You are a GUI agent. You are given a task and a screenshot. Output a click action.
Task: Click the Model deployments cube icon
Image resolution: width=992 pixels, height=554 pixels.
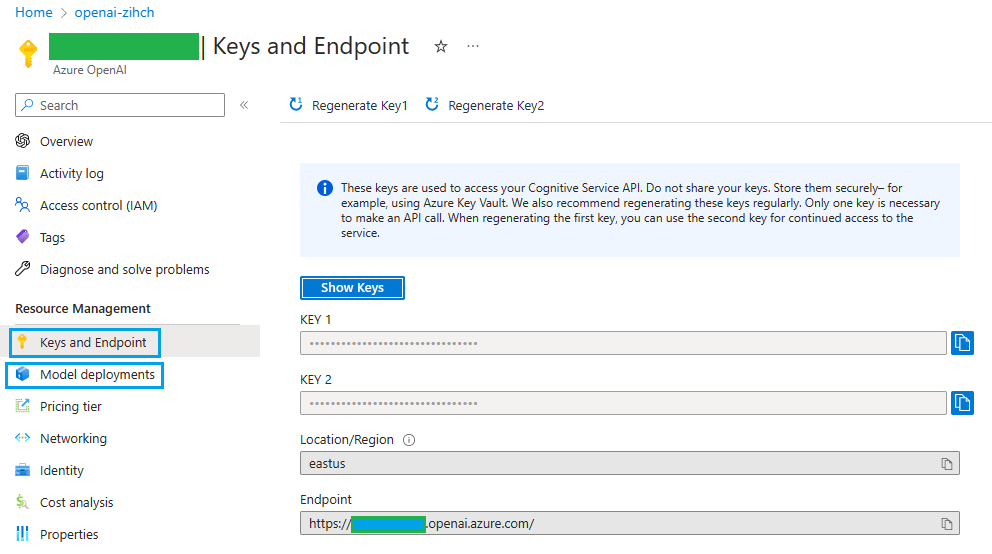coord(22,374)
